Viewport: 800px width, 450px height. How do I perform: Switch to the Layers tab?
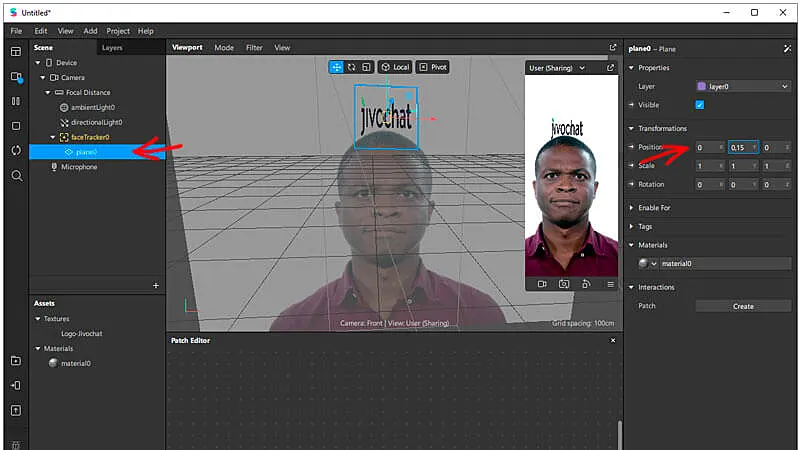pos(112,47)
